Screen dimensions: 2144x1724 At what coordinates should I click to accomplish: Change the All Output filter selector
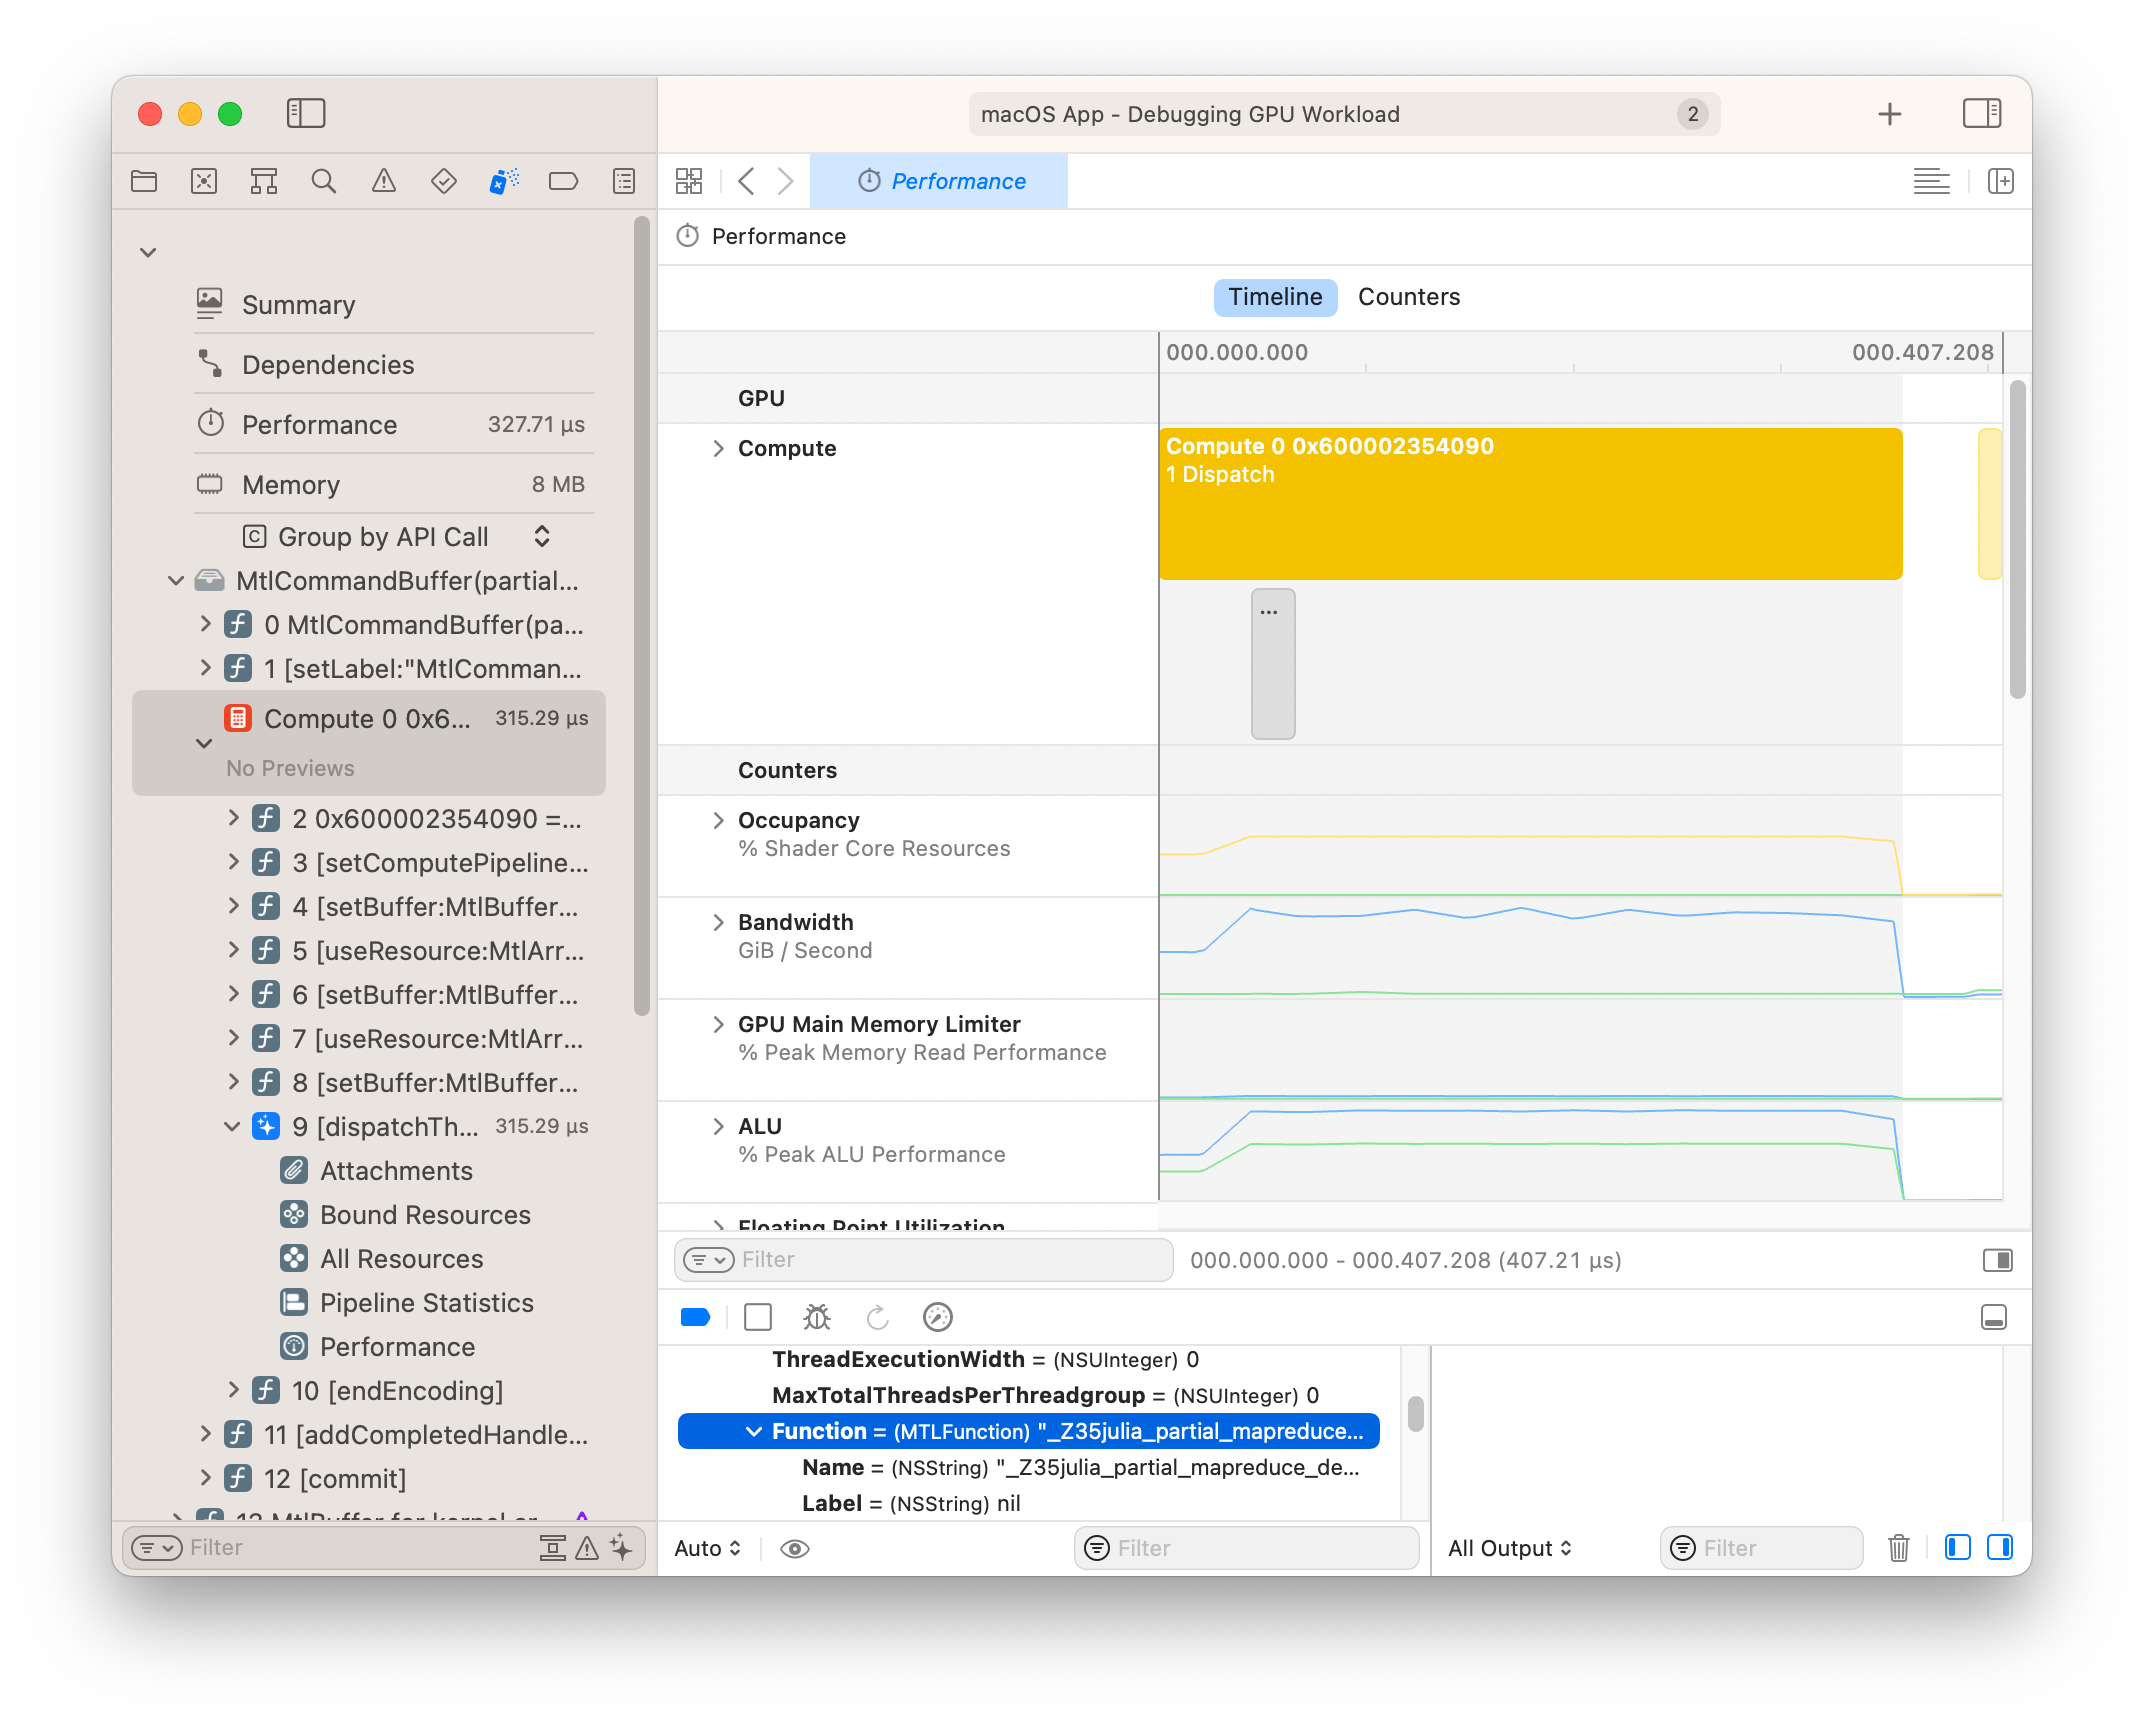pyautogui.click(x=1510, y=1547)
